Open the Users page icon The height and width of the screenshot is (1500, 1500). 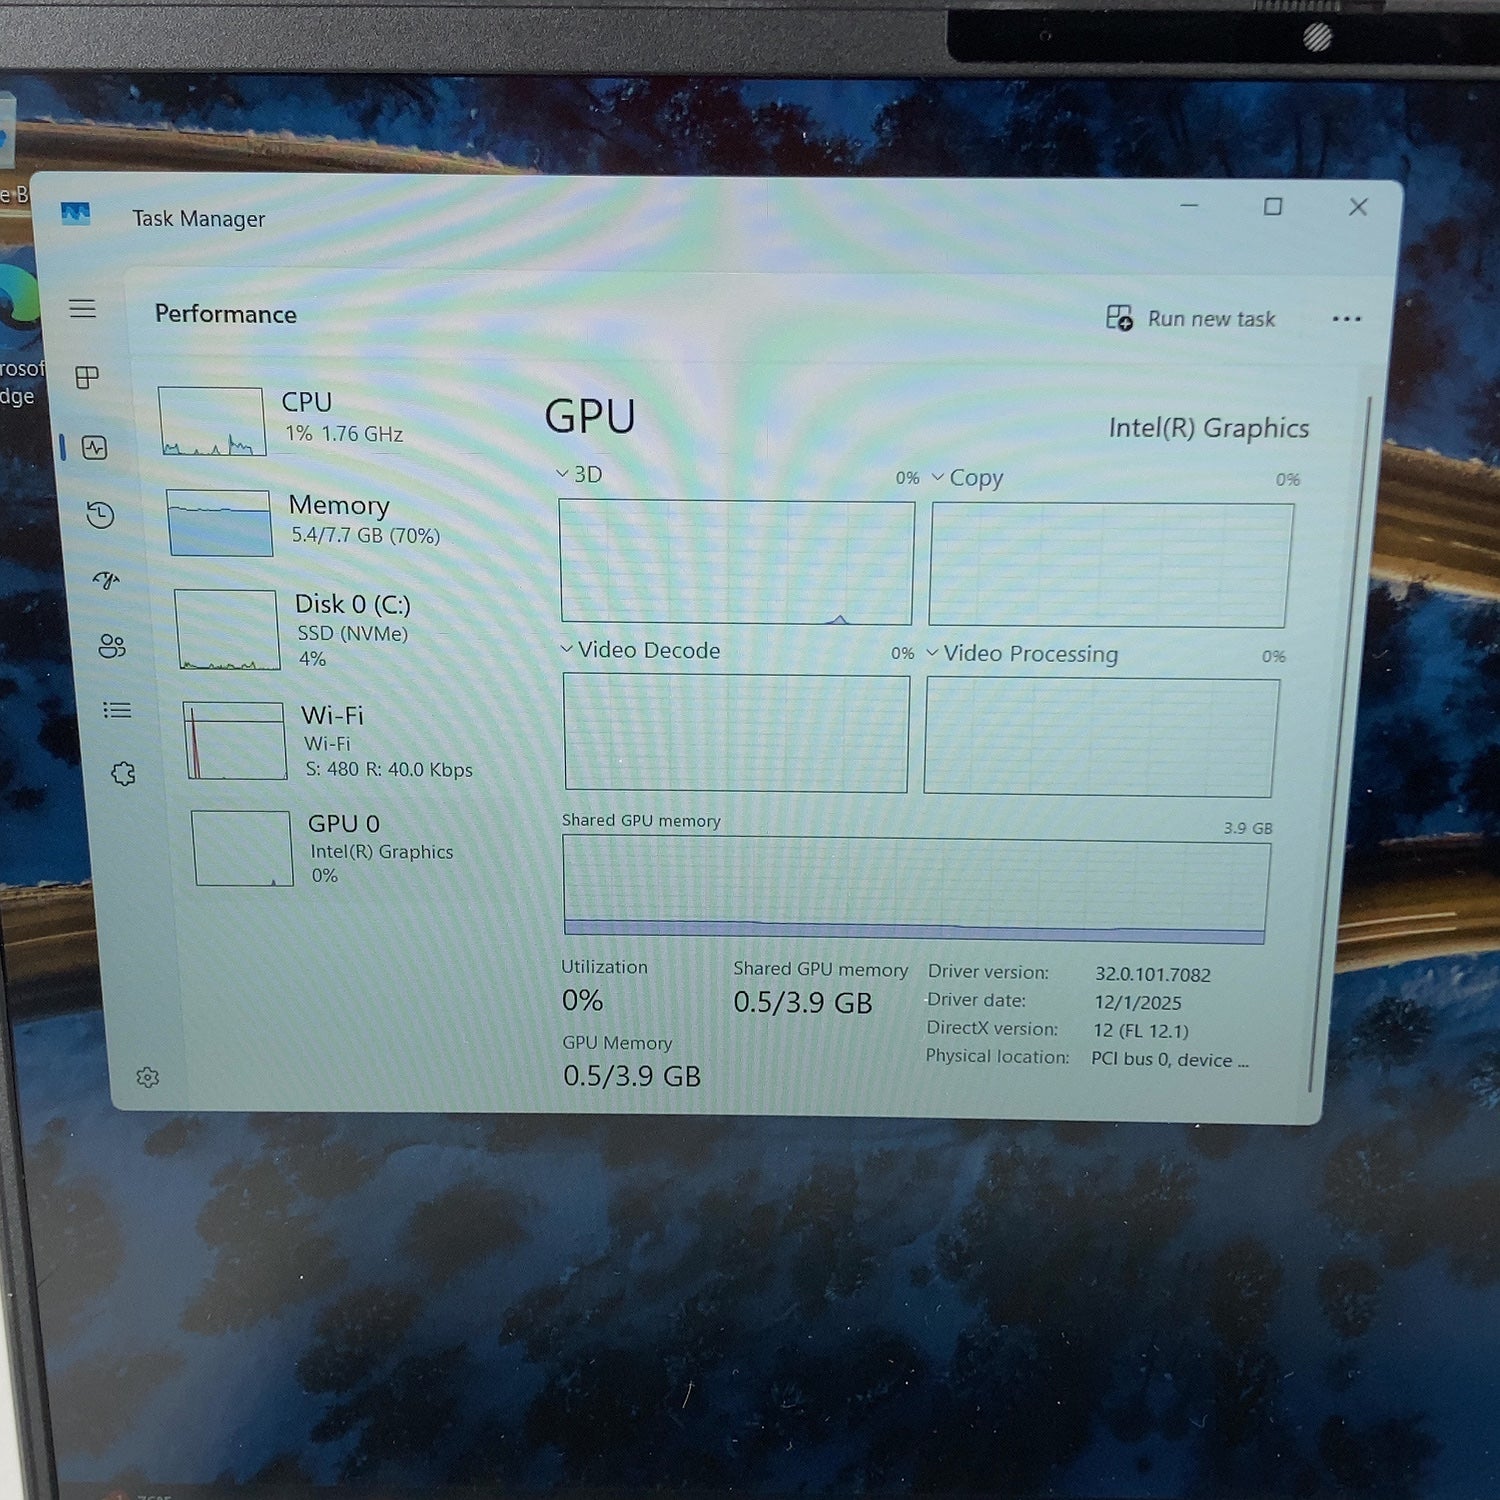112,646
